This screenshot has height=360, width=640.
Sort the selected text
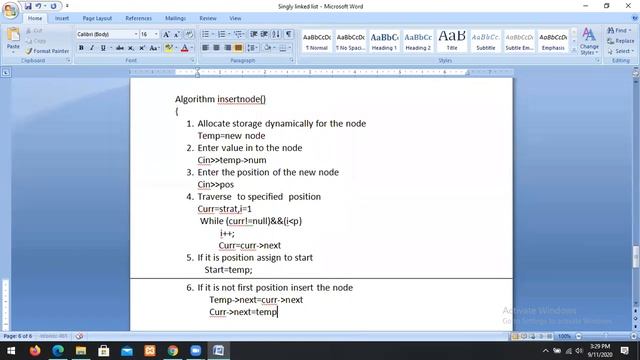(276, 34)
